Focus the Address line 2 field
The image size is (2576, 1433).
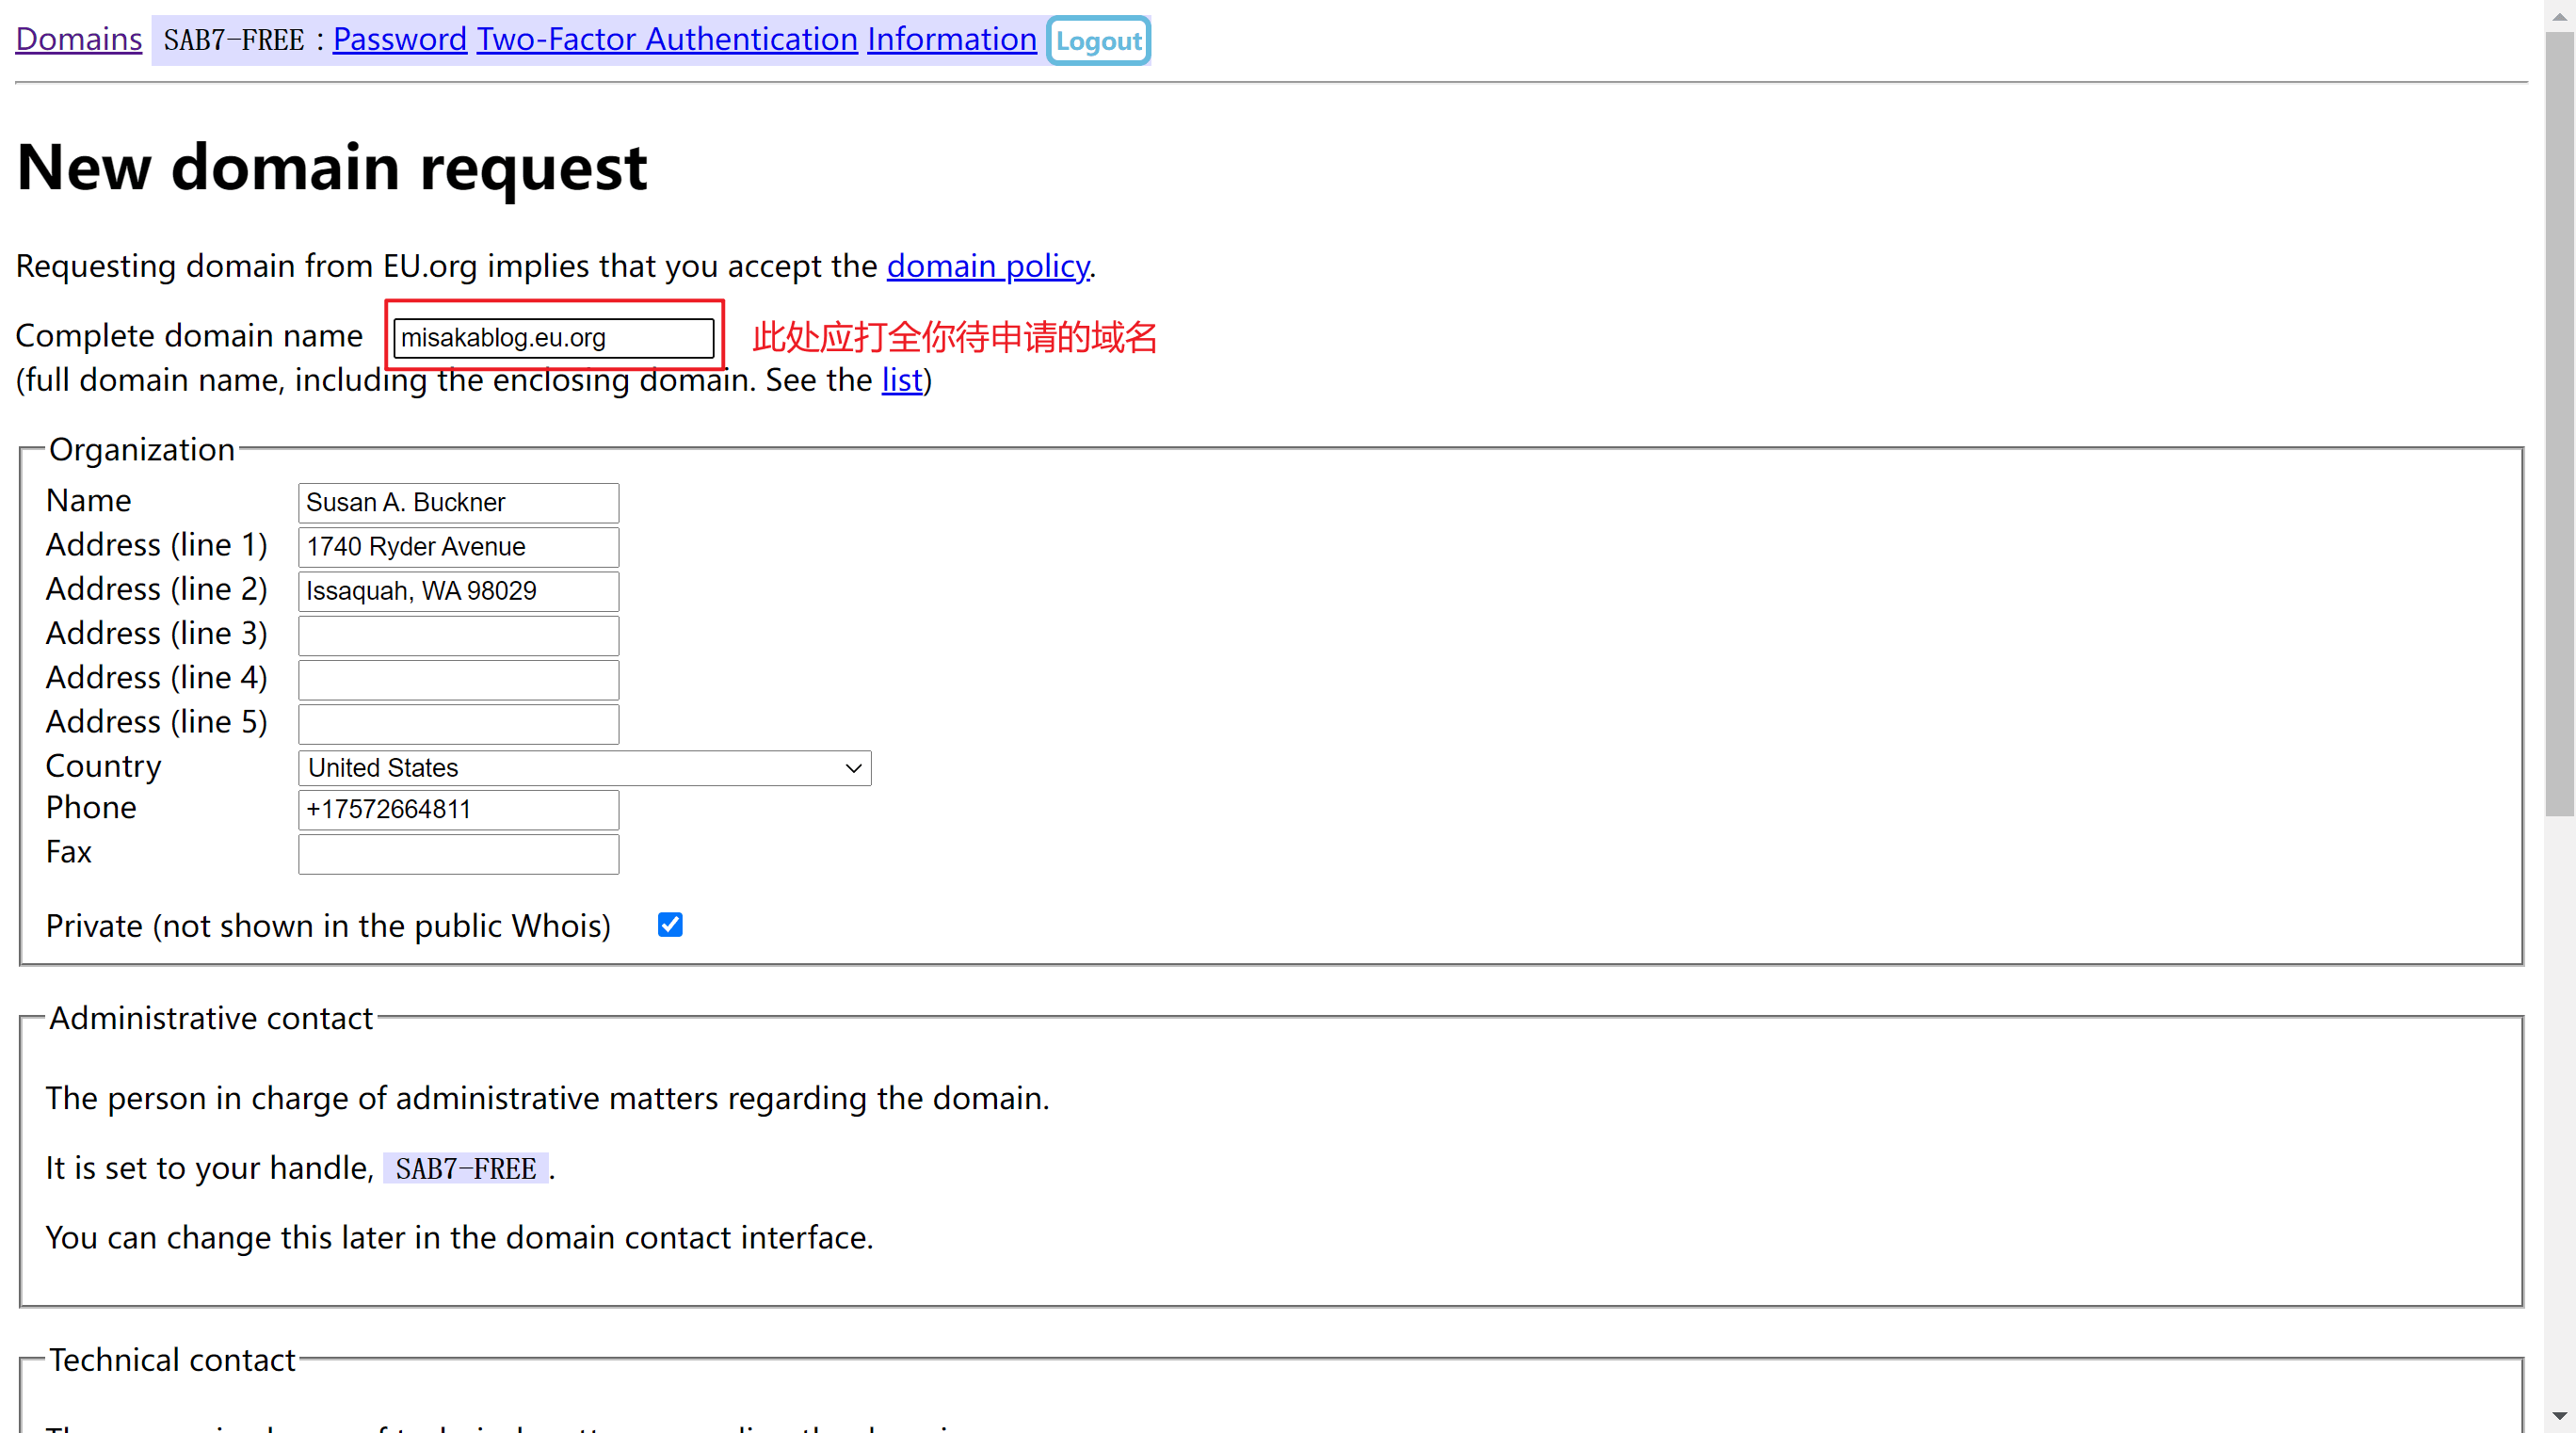(458, 591)
